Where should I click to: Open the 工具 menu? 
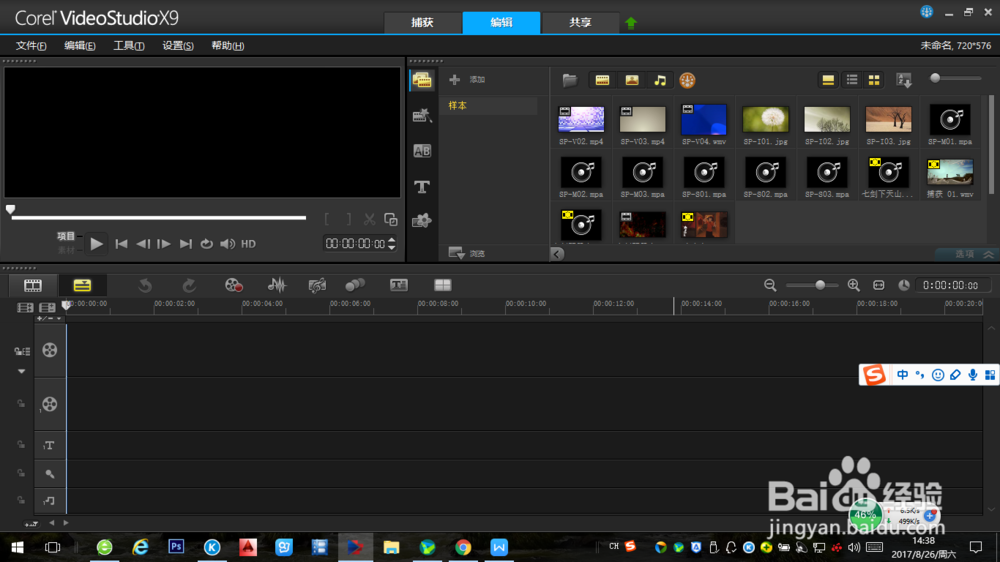pos(129,45)
